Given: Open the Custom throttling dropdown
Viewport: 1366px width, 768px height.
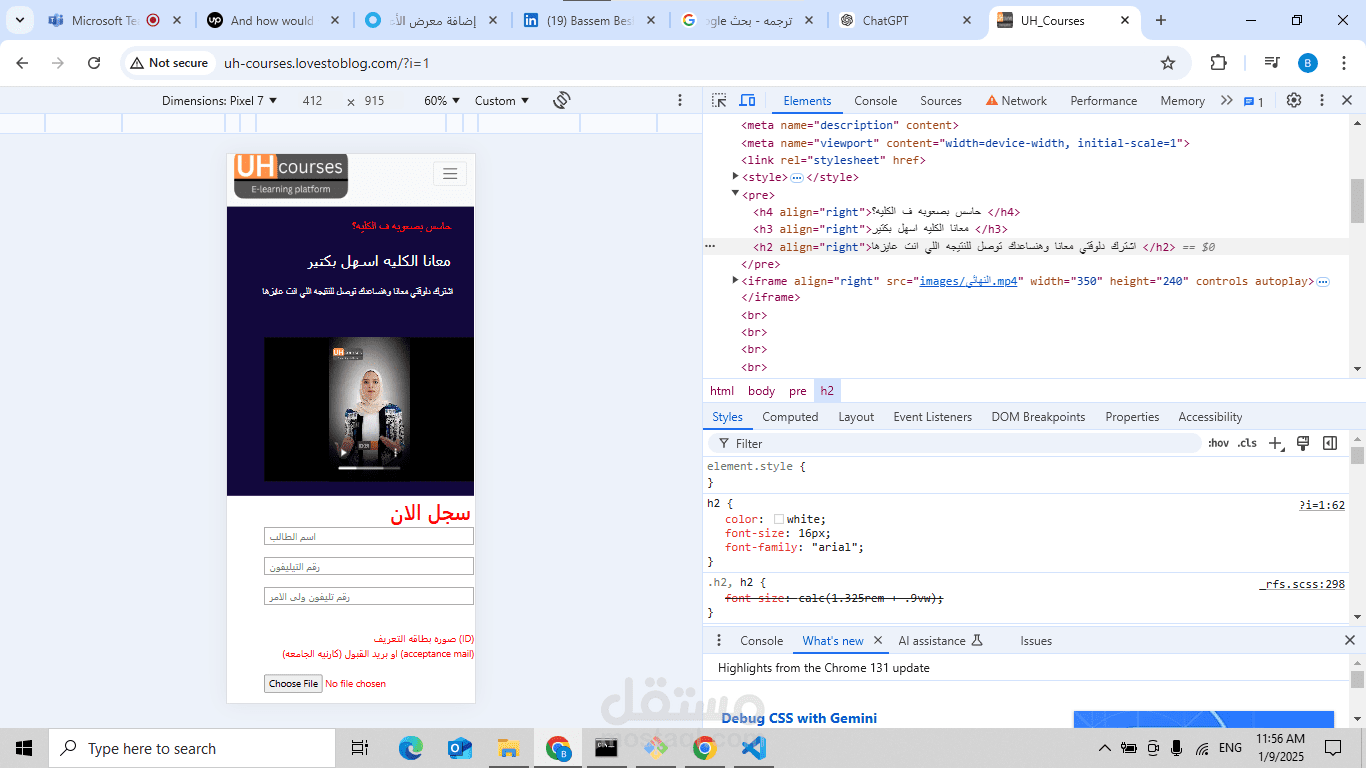Looking at the screenshot, I should click(502, 101).
